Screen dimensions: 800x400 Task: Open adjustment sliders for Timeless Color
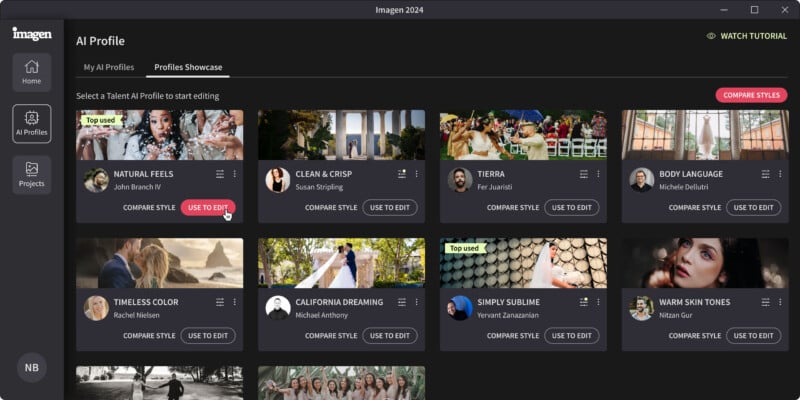click(220, 302)
